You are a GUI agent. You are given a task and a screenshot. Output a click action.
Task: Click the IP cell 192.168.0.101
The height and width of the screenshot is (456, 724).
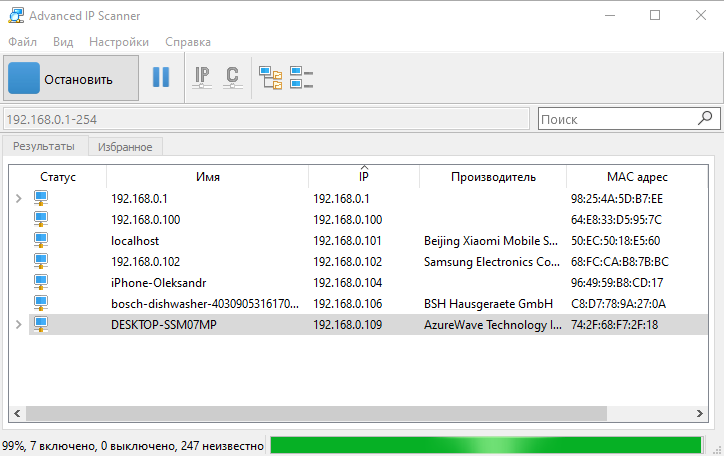pos(347,240)
